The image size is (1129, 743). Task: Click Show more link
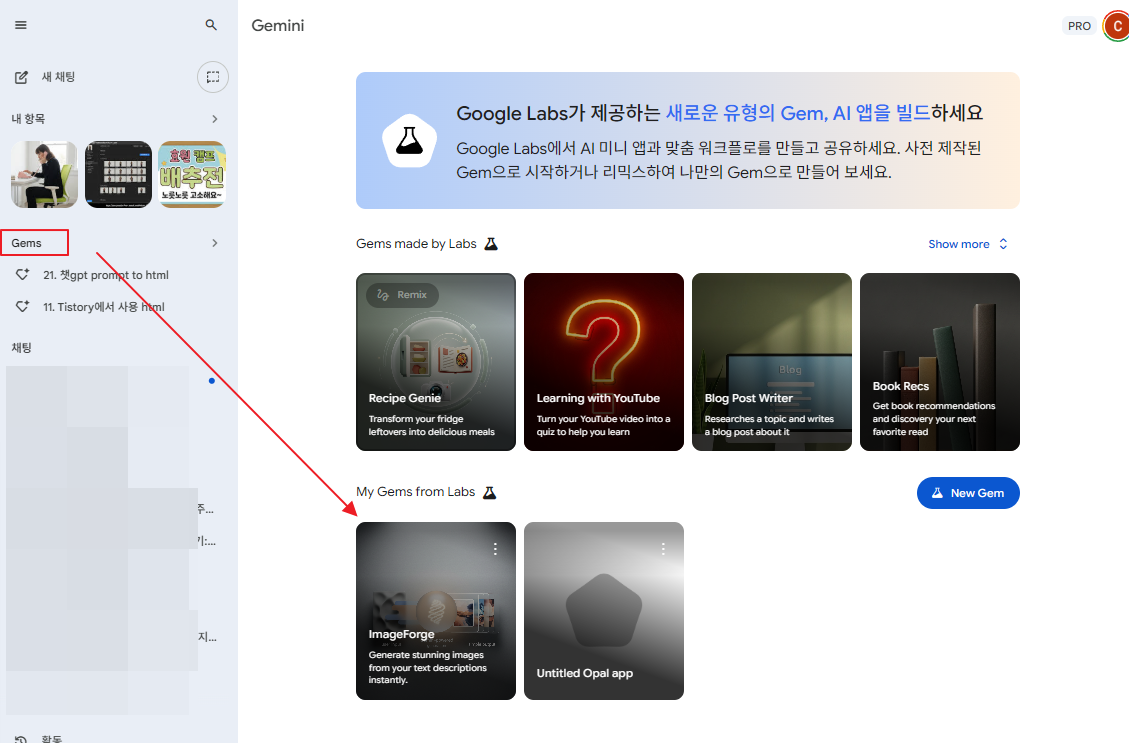click(958, 244)
